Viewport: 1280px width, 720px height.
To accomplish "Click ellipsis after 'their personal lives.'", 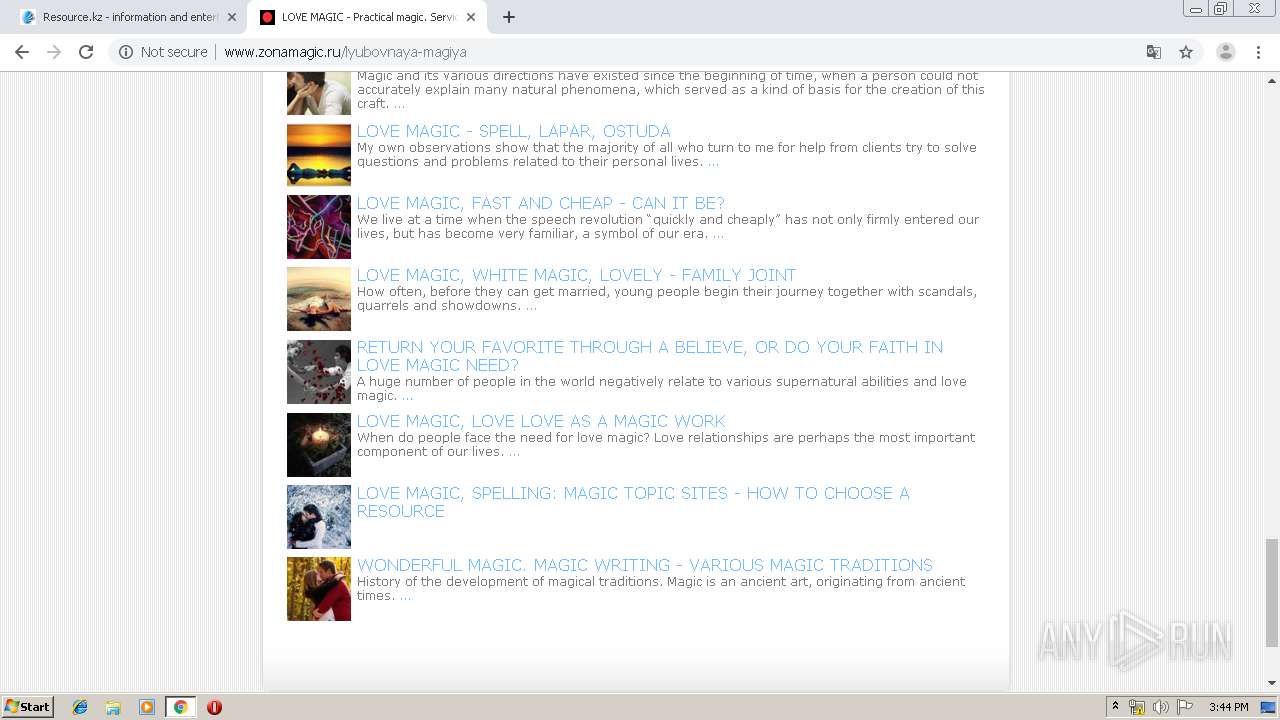I will (x=713, y=162).
